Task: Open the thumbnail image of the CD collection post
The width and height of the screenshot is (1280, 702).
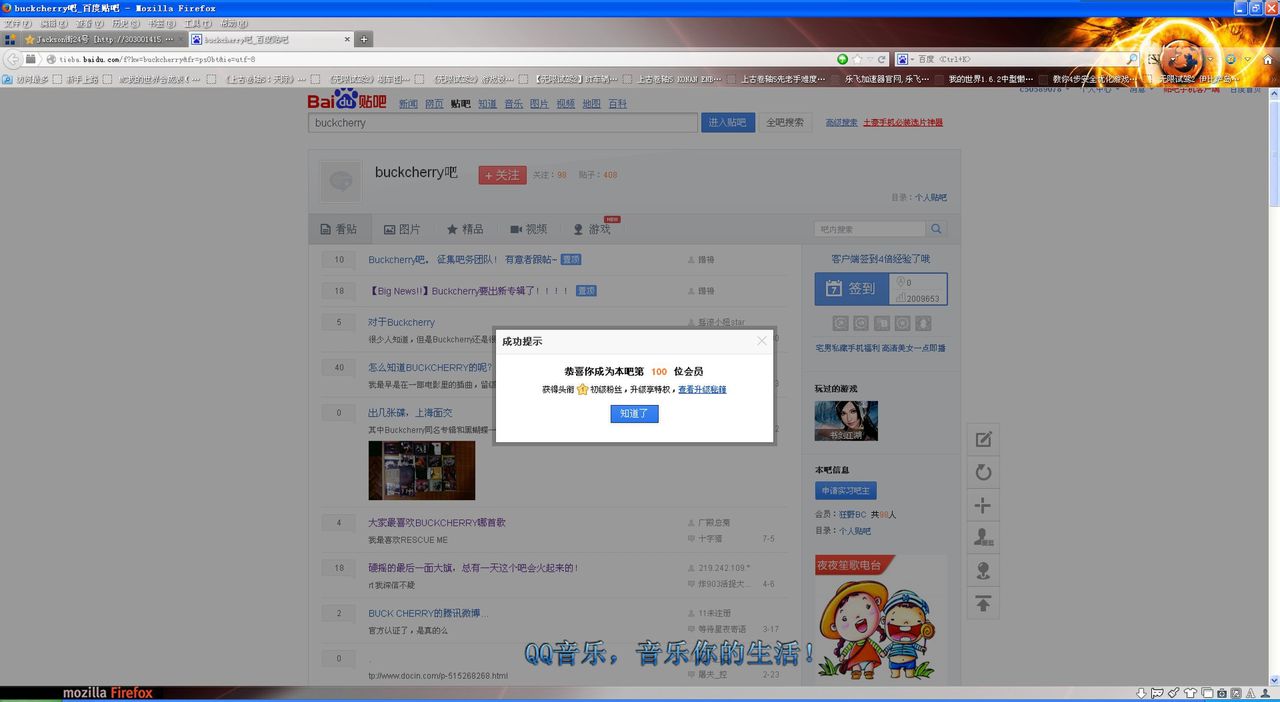Action: click(x=422, y=470)
